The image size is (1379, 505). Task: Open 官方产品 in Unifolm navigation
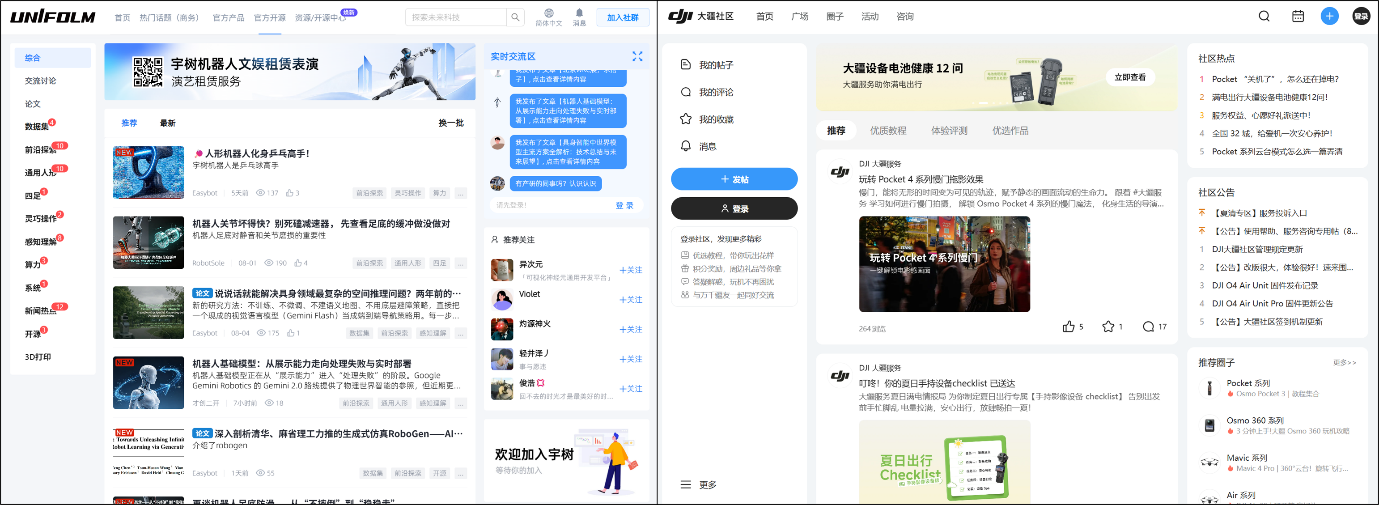(x=227, y=18)
